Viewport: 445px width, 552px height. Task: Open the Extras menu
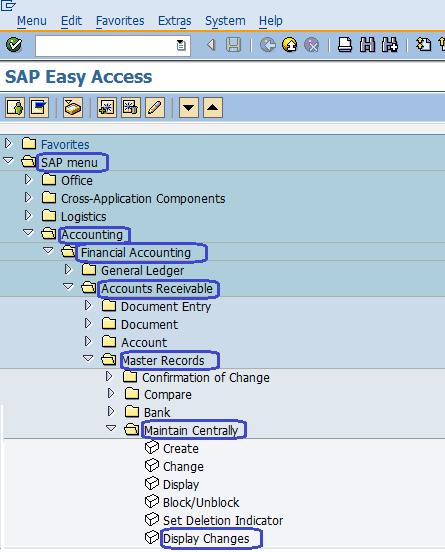(x=175, y=21)
